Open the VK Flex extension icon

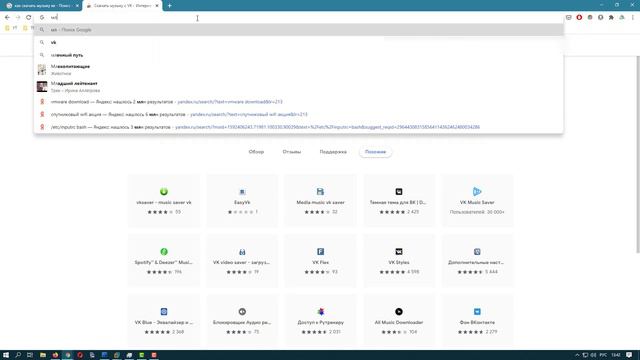320,251
